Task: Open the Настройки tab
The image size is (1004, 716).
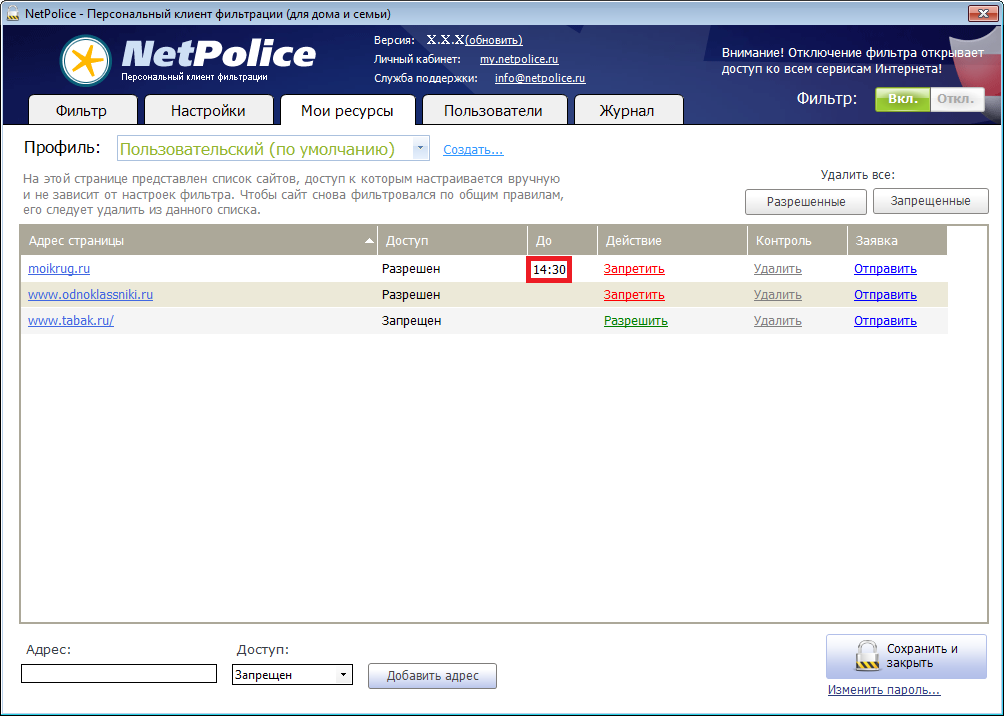Action: (x=208, y=110)
